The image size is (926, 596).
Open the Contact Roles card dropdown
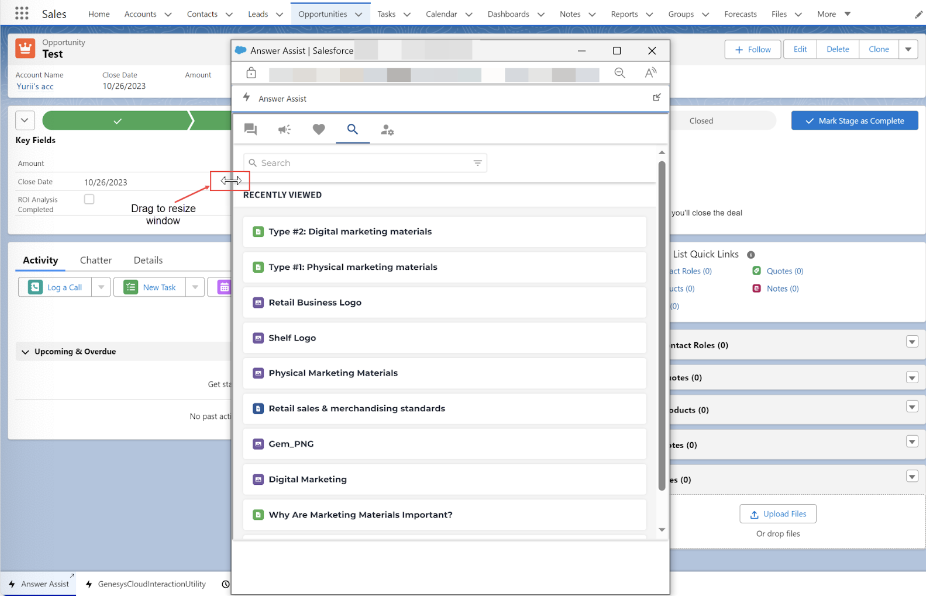pyautogui.click(x=912, y=341)
